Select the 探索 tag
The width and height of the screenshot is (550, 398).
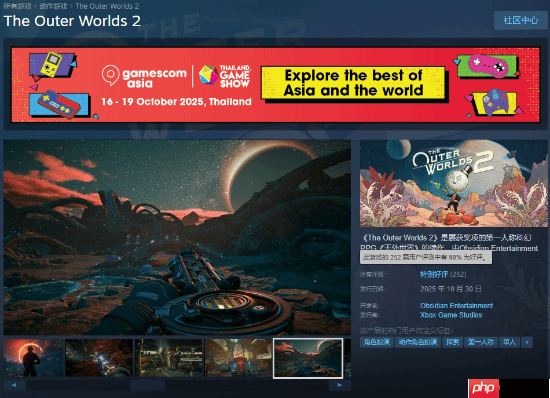(x=452, y=342)
